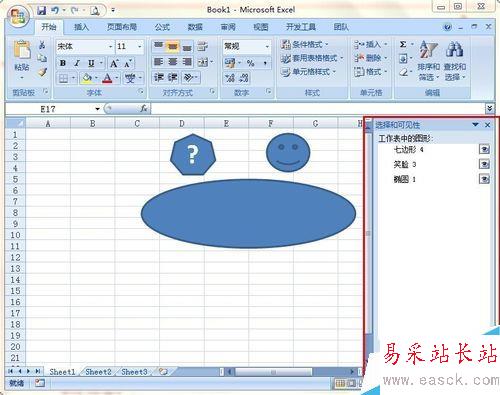Open print preview from quick access toolbar
This screenshot has height=395, width=500.
click(95, 11)
